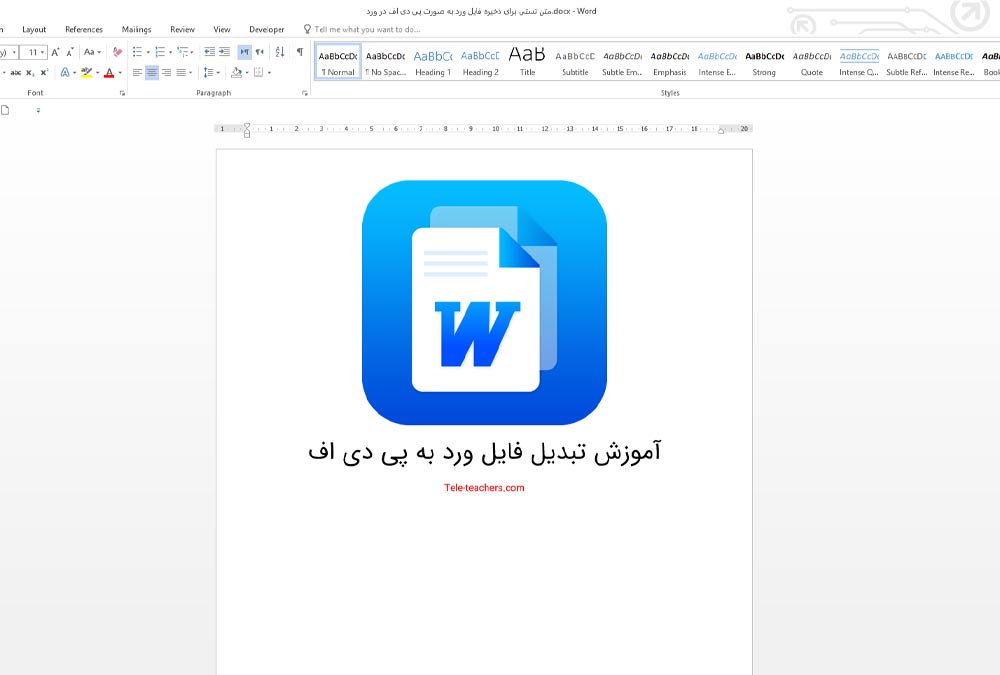Viewport: 1000px width, 675px height.
Task: Expand the font color dropdown arrow
Action: (119, 73)
